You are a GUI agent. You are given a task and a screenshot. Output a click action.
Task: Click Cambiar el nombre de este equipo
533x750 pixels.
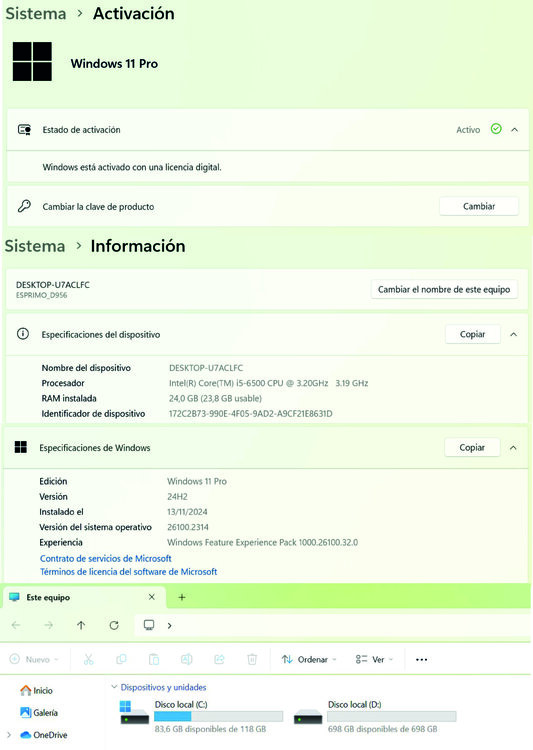pyautogui.click(x=444, y=289)
